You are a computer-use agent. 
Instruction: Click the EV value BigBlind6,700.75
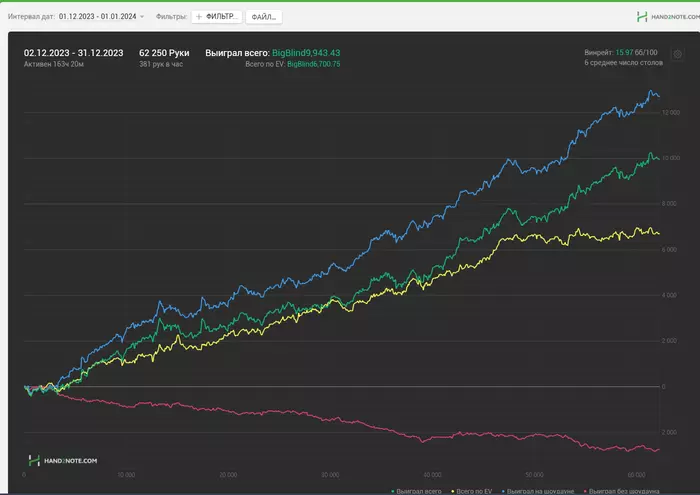click(313, 64)
